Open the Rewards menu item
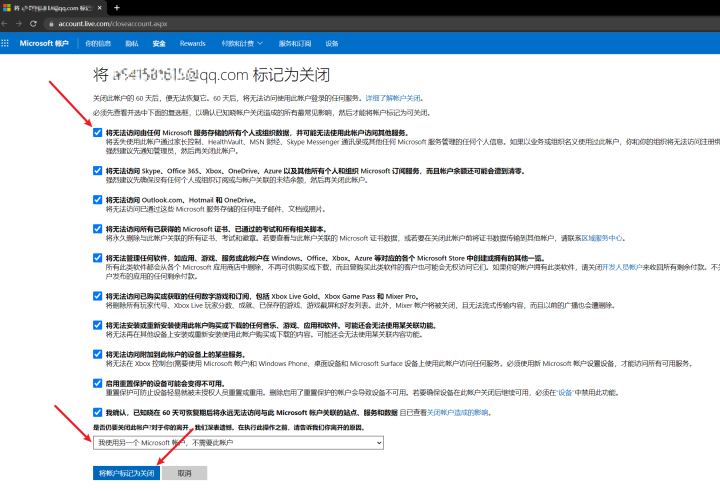720x491 pixels. point(192,44)
